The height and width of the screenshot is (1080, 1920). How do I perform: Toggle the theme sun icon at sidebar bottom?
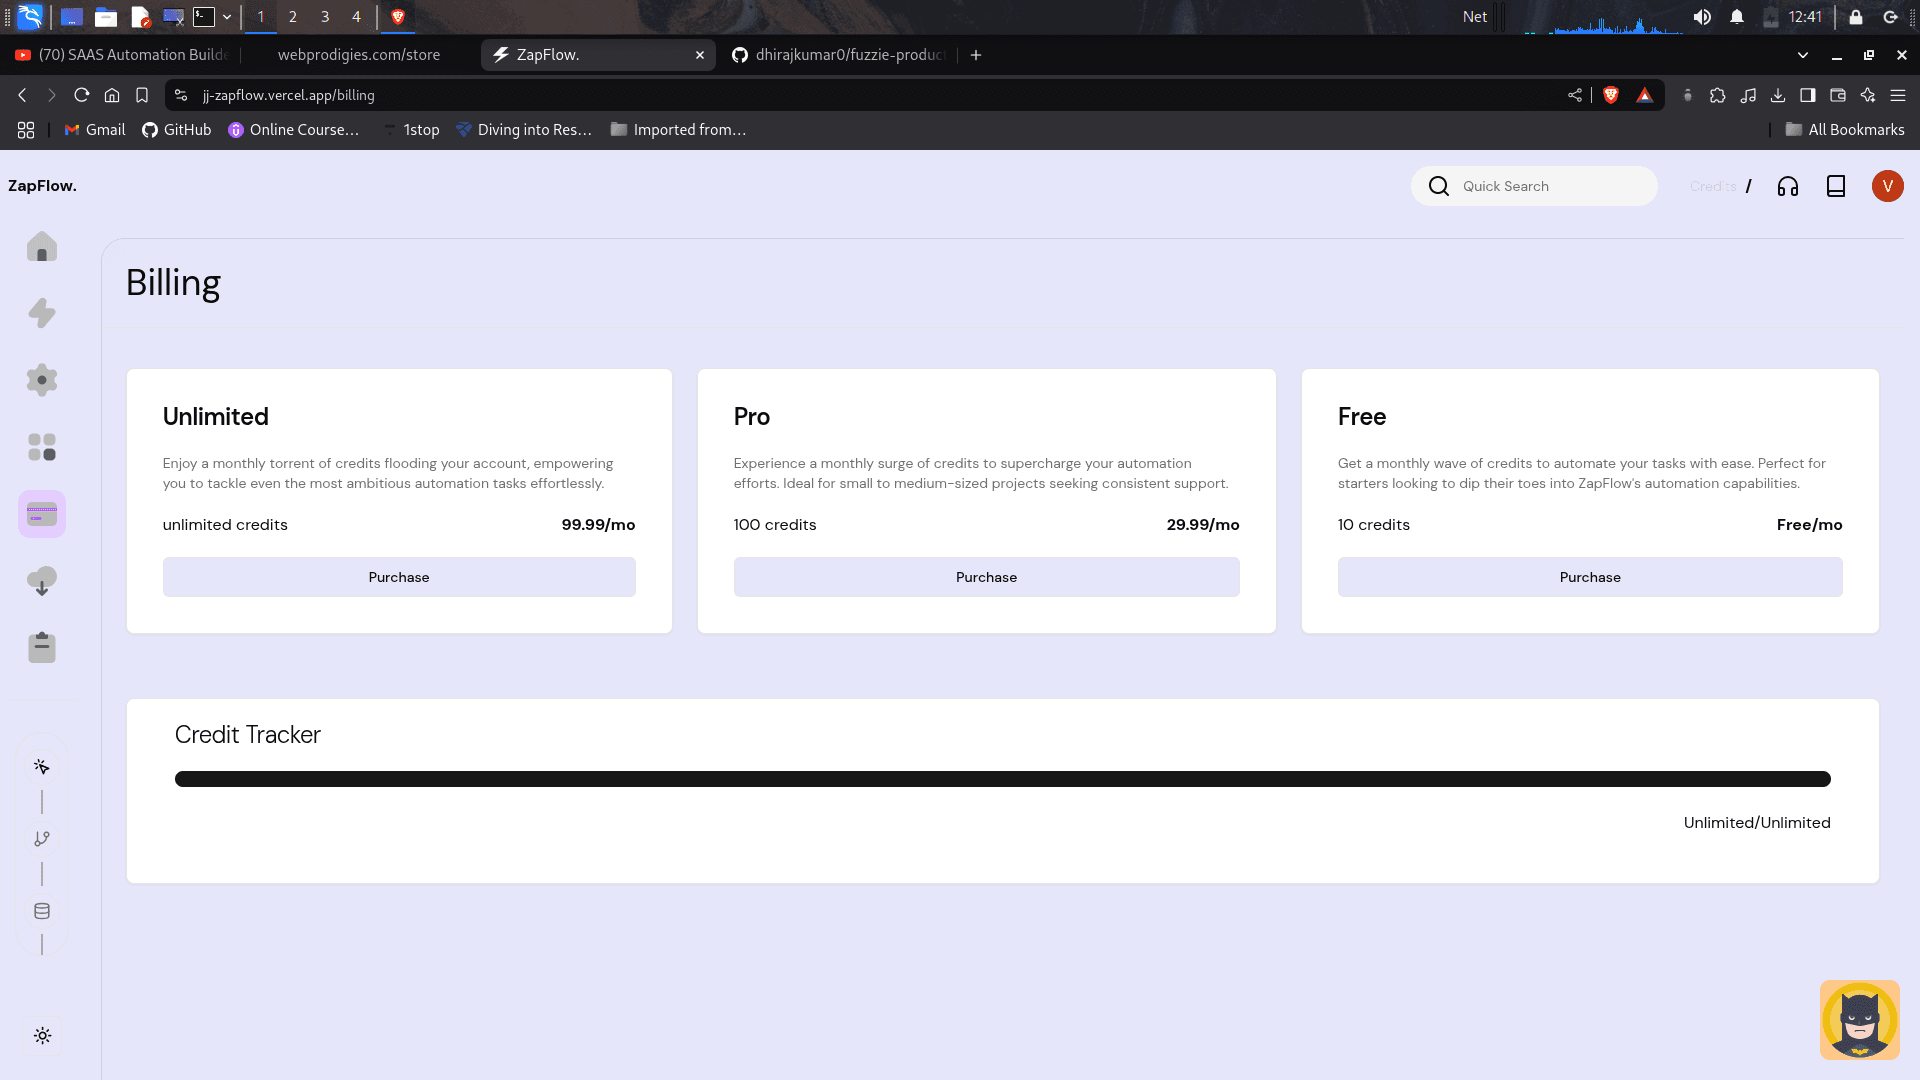coord(42,1036)
